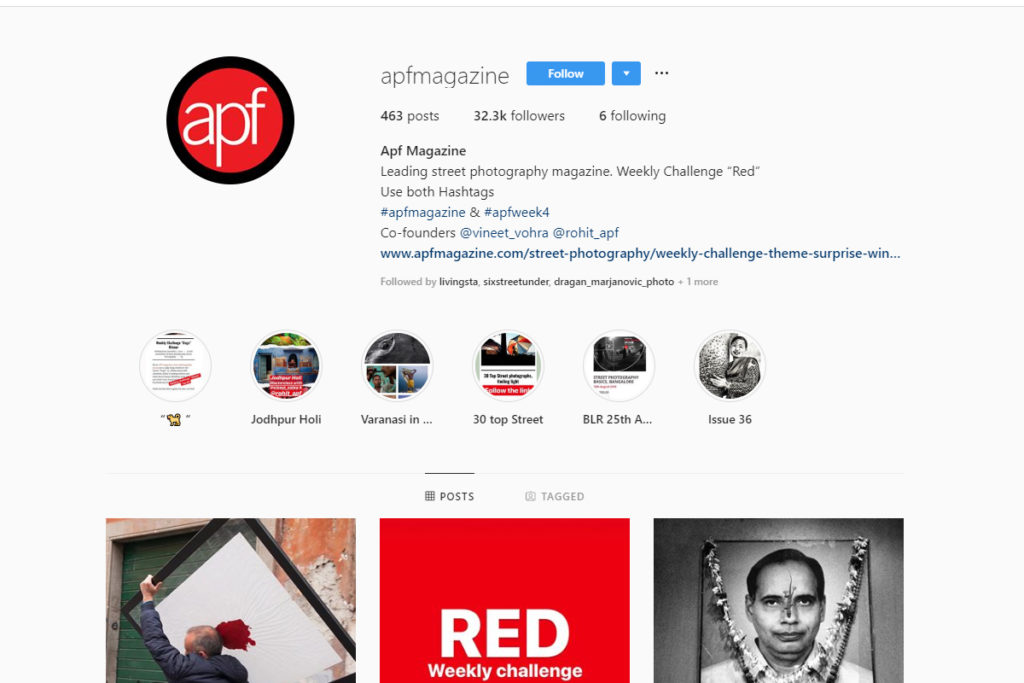This screenshot has height=683, width=1024.
Task: Select the Posts tab
Action: coord(449,496)
